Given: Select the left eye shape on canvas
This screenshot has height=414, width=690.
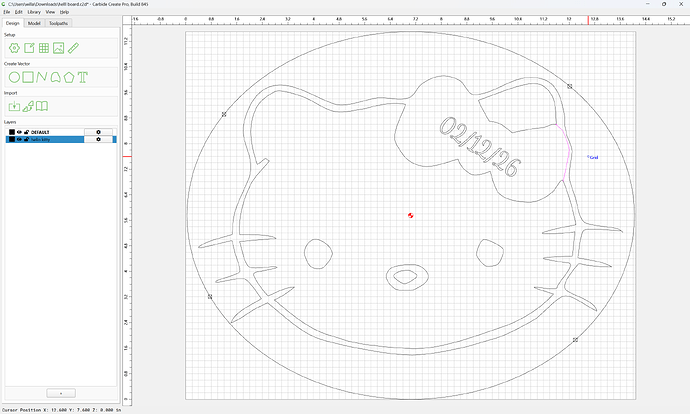Looking at the screenshot, I should tap(318, 254).
